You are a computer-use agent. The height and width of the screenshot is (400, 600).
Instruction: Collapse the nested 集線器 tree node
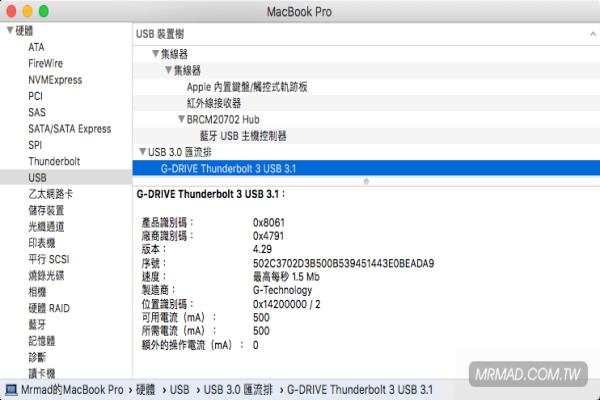tap(168, 70)
